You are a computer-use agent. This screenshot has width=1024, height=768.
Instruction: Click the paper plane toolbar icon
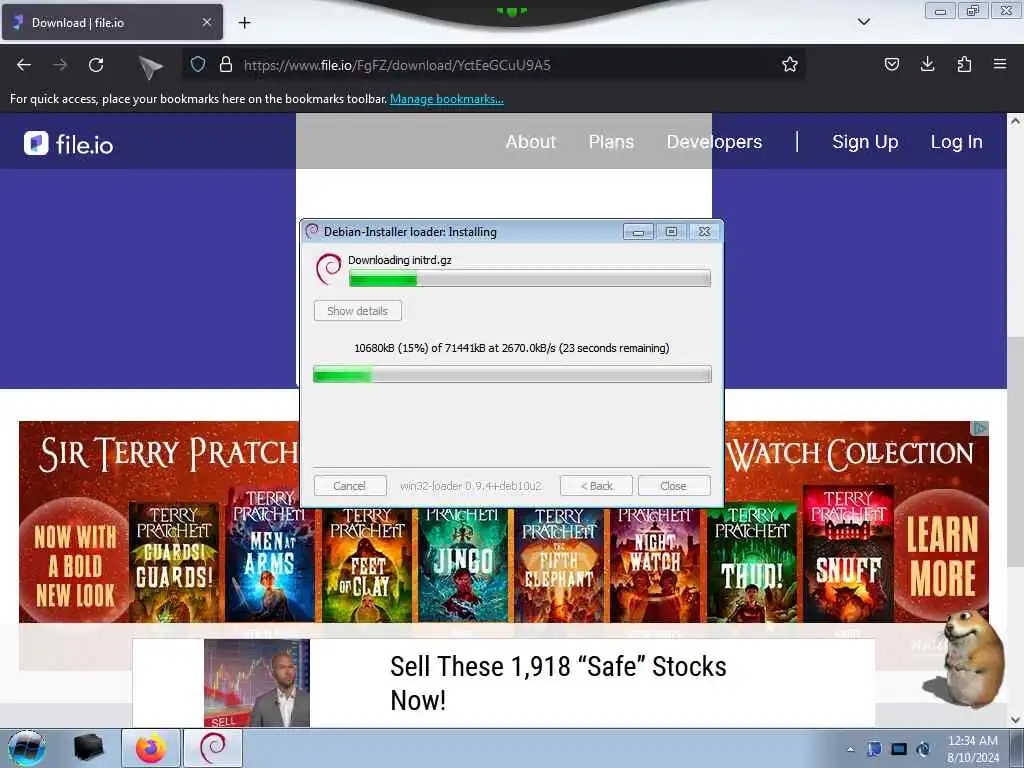pyautogui.click(x=150, y=67)
